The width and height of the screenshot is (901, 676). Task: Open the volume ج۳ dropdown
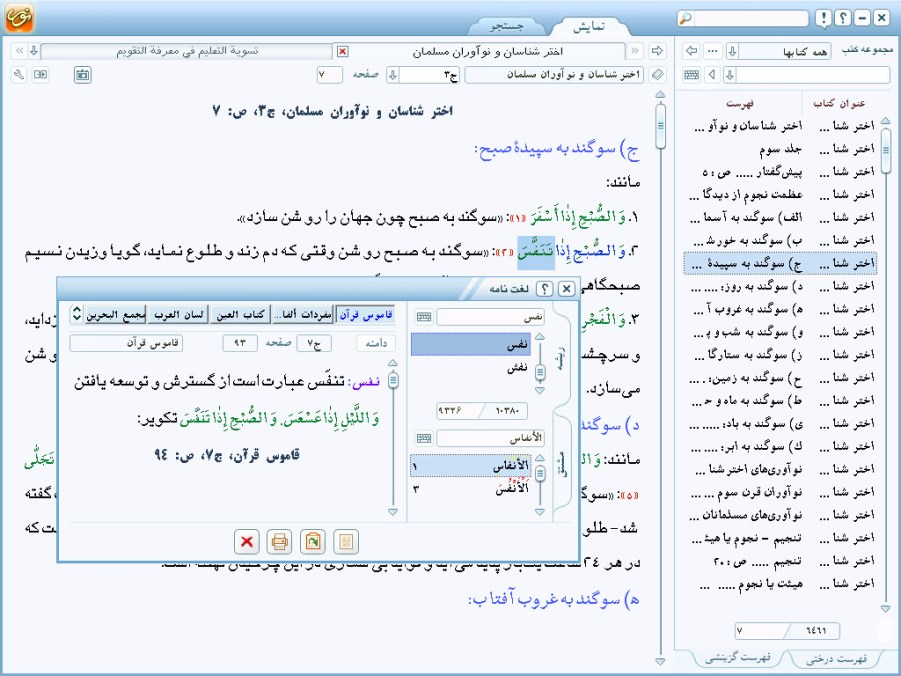(x=393, y=75)
